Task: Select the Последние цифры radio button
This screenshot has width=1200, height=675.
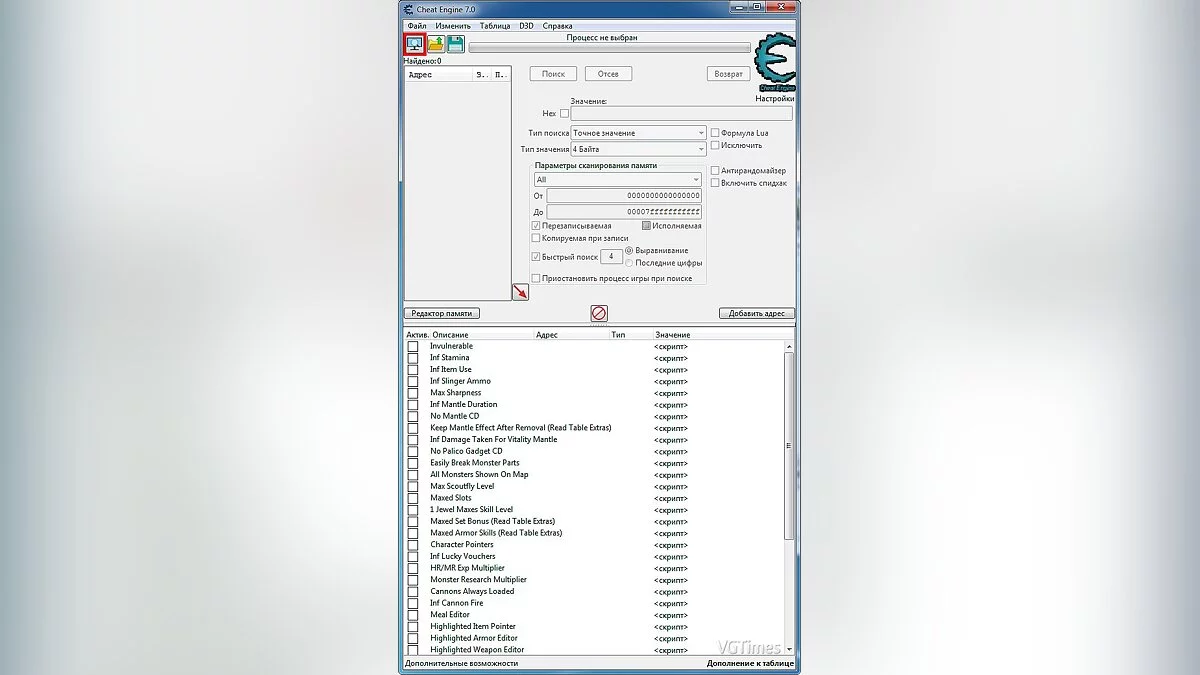Action: point(629,263)
